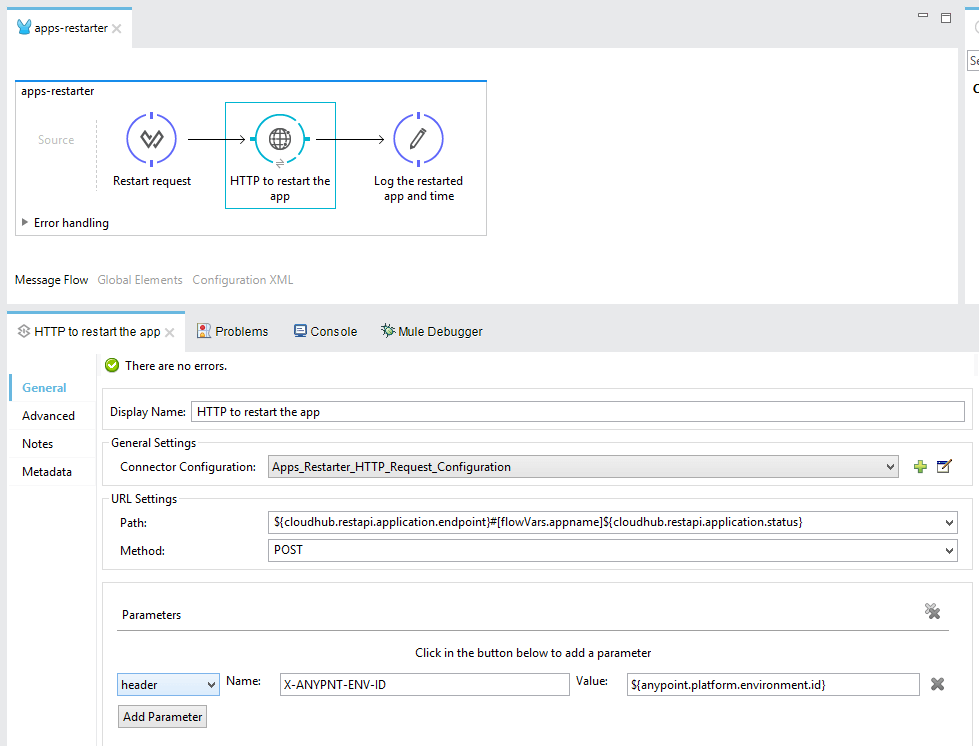The width and height of the screenshot is (979, 746).
Task: Delete the X-ANYPNT-ENV-ID header parameter
Action: pos(937,684)
